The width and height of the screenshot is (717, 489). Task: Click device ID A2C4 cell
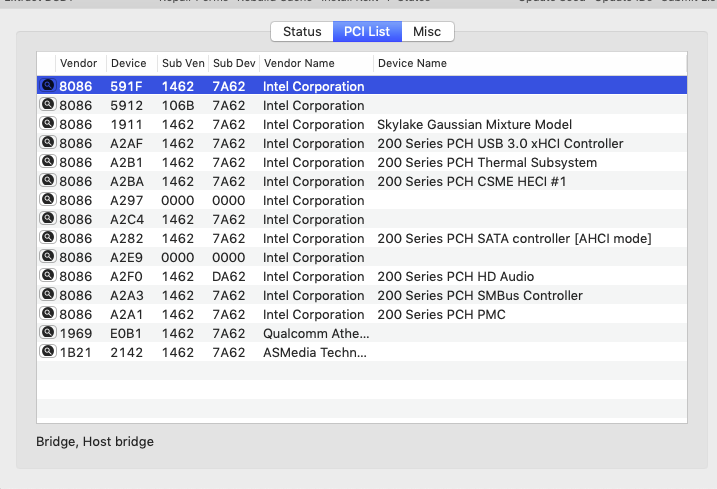click(x=127, y=220)
